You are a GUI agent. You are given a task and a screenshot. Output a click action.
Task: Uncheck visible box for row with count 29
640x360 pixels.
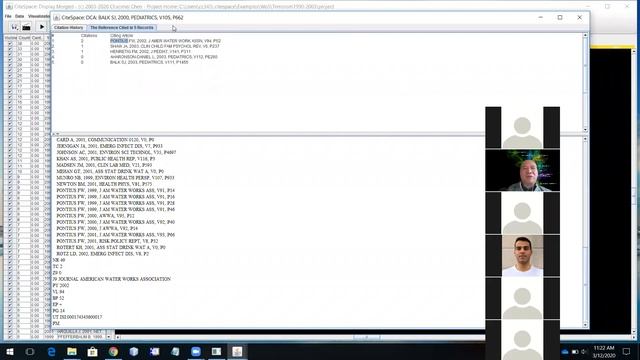tap(10, 64)
